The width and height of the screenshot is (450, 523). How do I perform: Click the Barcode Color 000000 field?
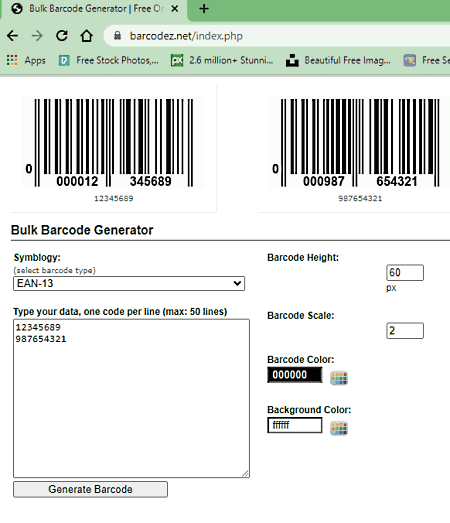pyautogui.click(x=295, y=375)
